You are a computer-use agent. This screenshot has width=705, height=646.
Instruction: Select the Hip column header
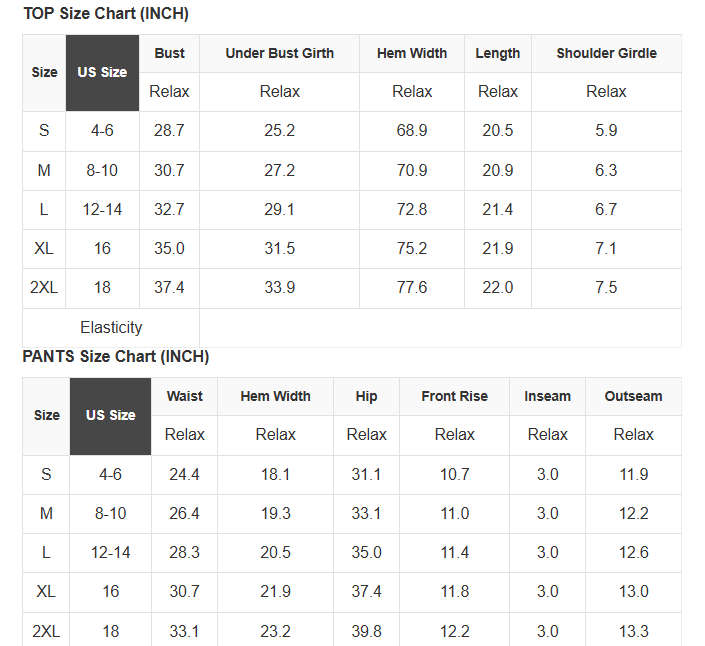(x=367, y=396)
